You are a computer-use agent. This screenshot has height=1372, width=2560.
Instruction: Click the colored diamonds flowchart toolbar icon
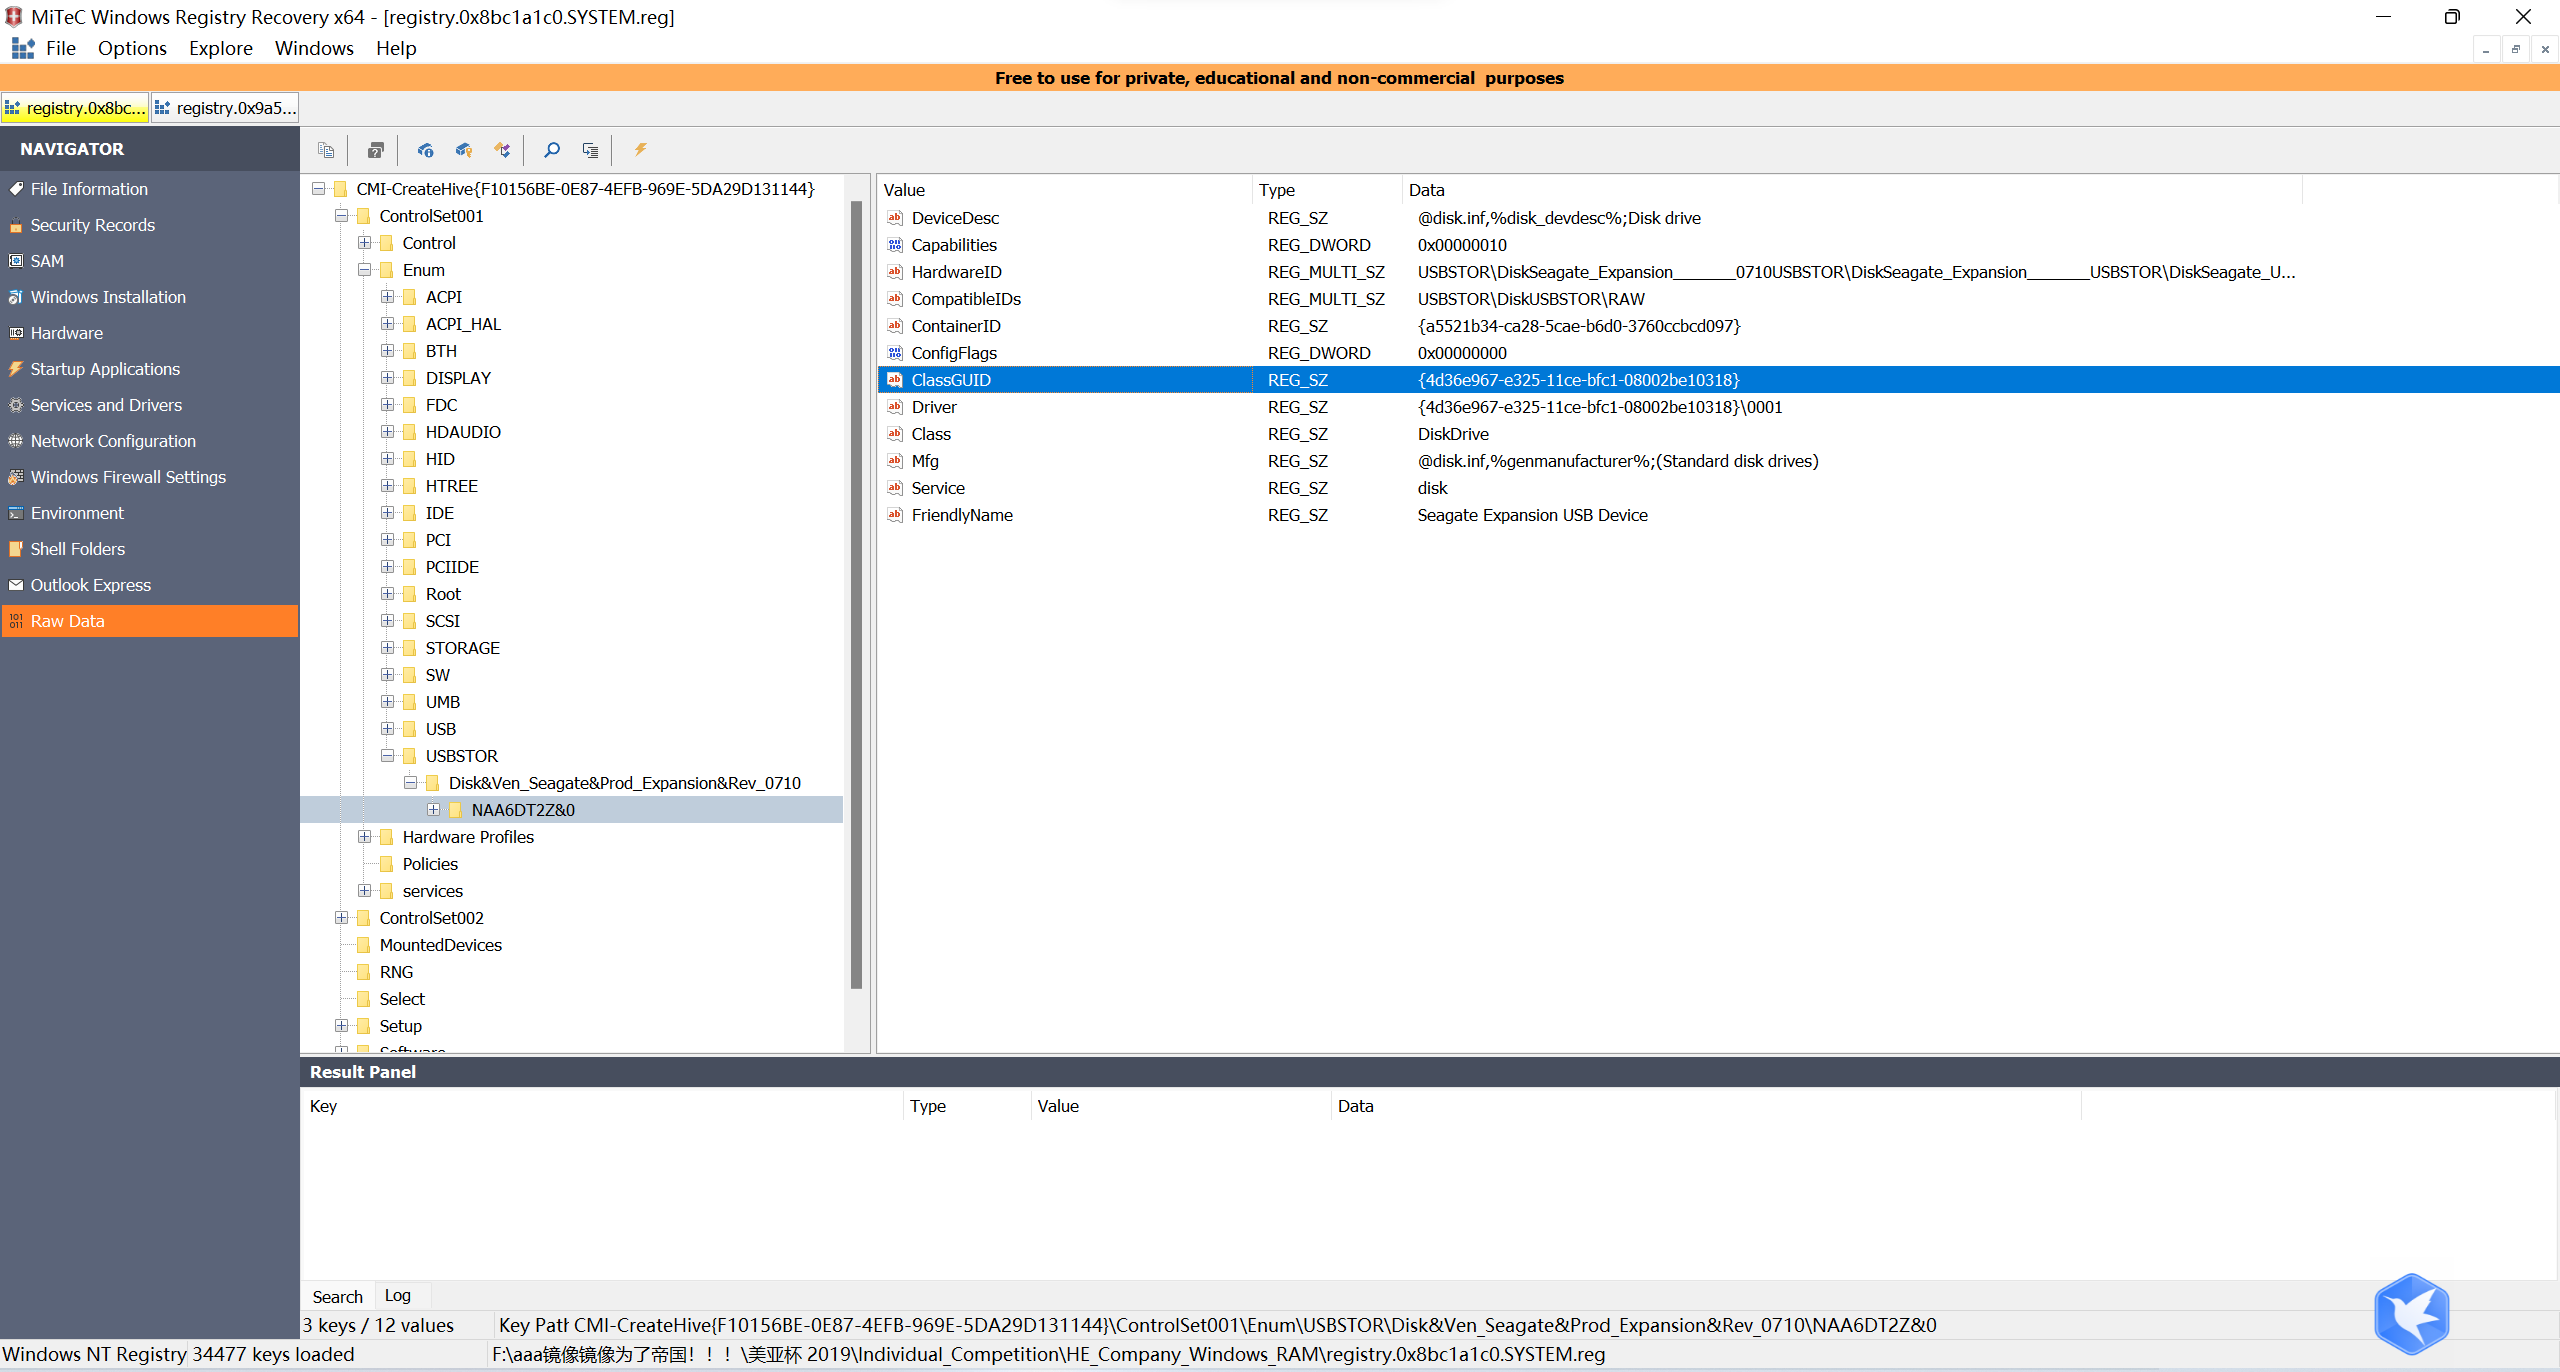point(502,150)
